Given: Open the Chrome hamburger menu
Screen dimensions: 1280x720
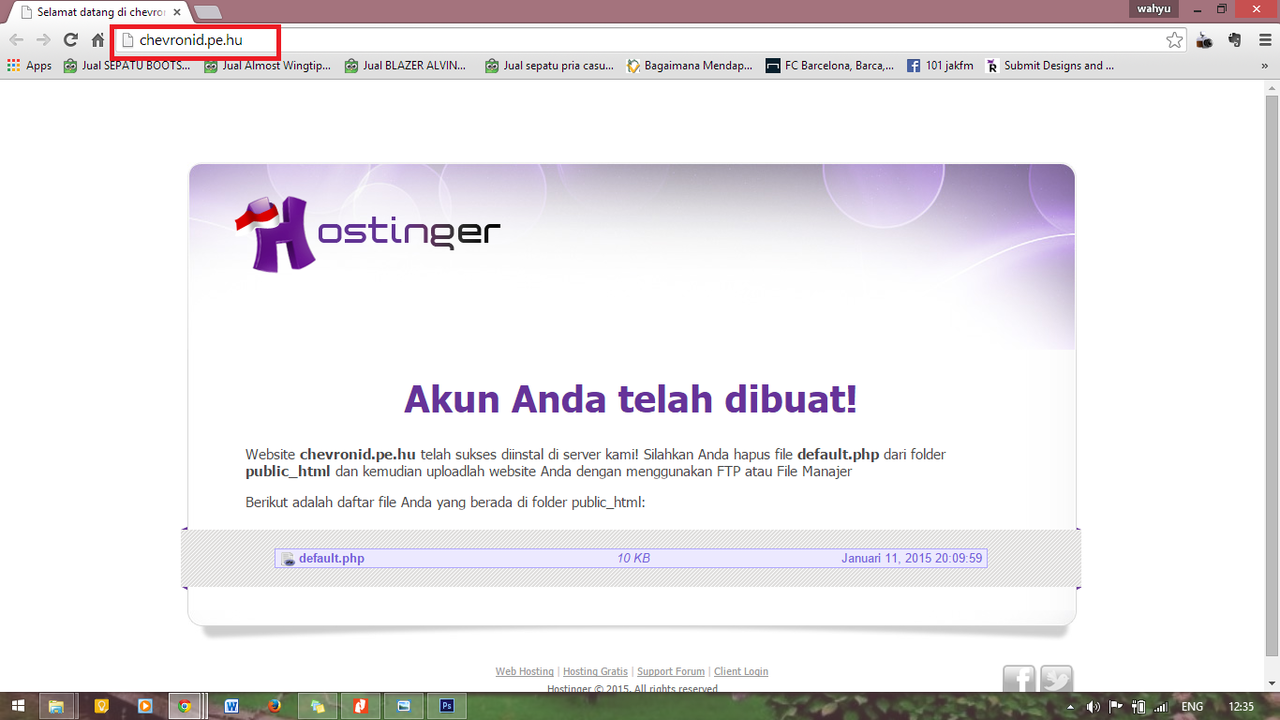Looking at the screenshot, I should point(1263,40).
